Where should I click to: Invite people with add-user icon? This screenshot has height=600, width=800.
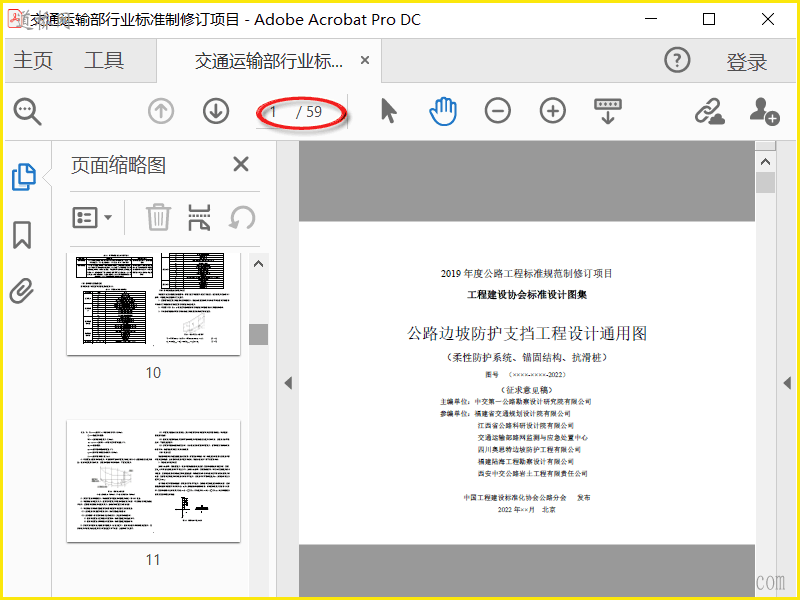(764, 111)
